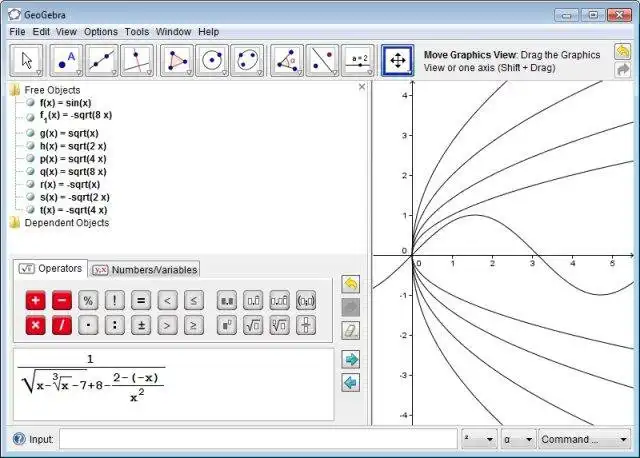Click the blue left arrow in formula editor
This screenshot has width=640, height=458.
pos(351,383)
